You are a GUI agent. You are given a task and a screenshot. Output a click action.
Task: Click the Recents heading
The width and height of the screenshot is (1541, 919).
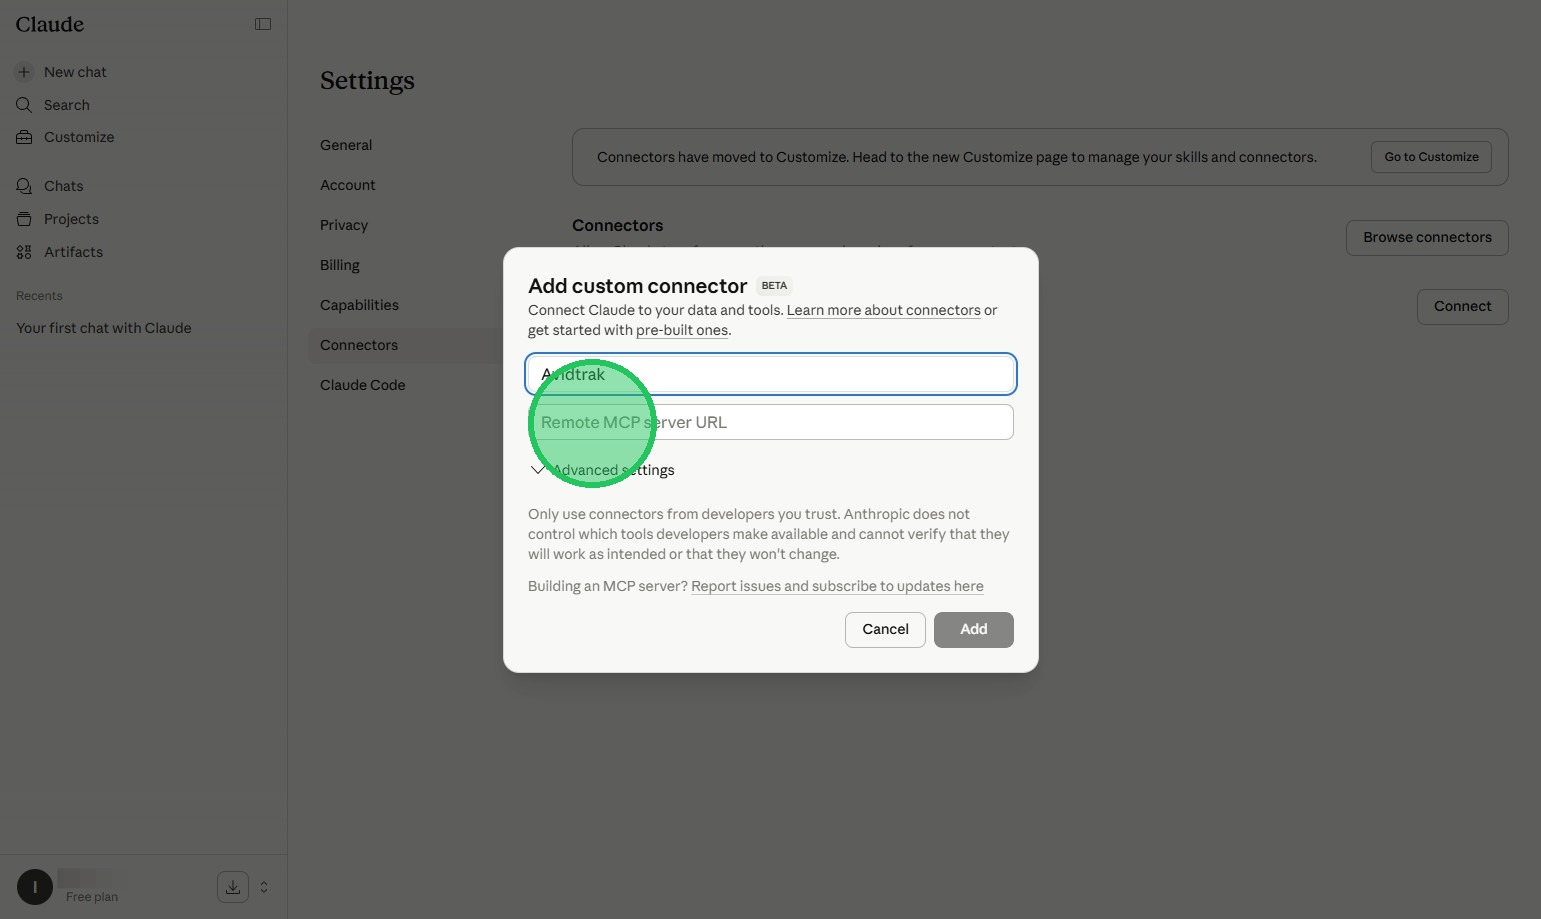(39, 296)
